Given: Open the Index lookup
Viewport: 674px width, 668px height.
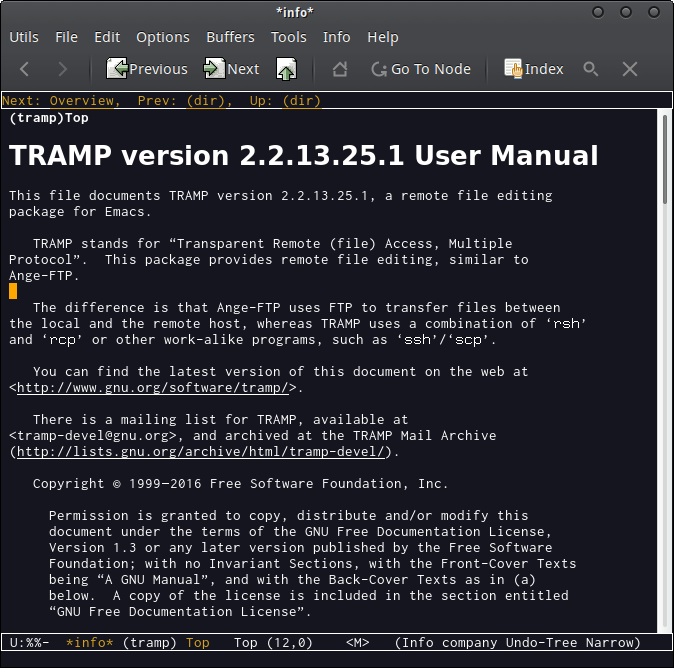Looking at the screenshot, I should (533, 69).
